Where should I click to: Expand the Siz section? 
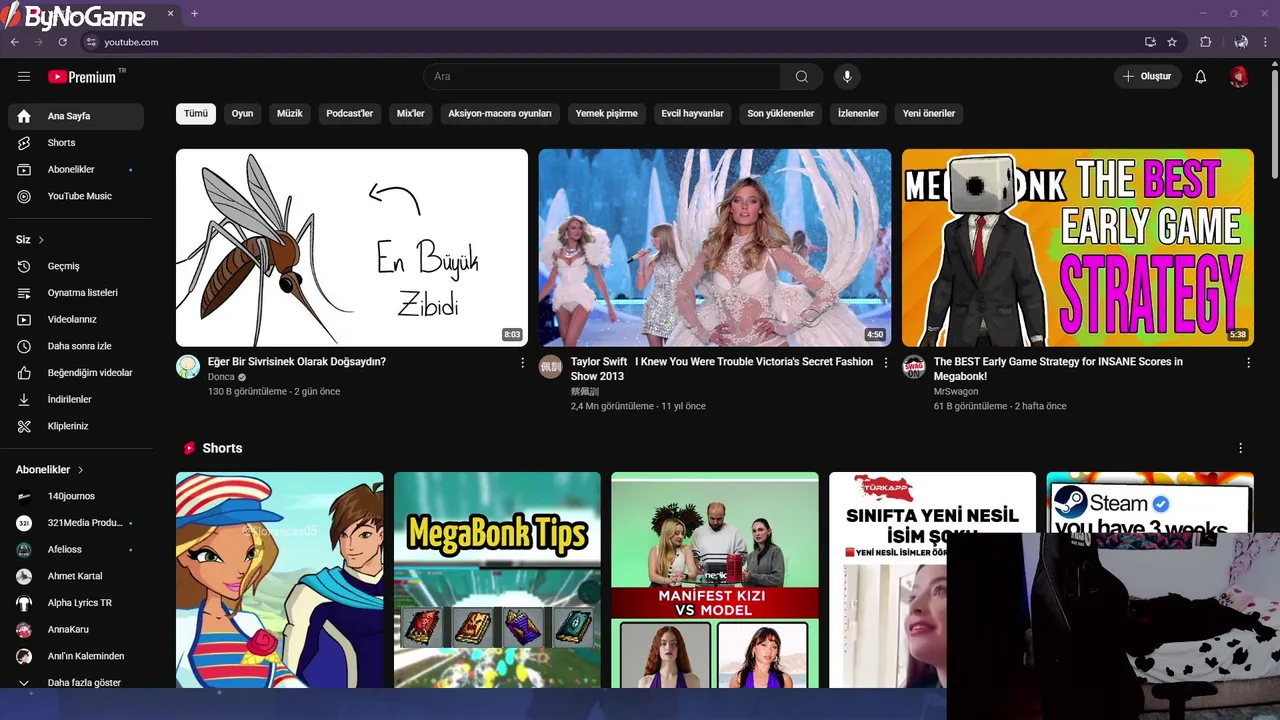pos(30,240)
